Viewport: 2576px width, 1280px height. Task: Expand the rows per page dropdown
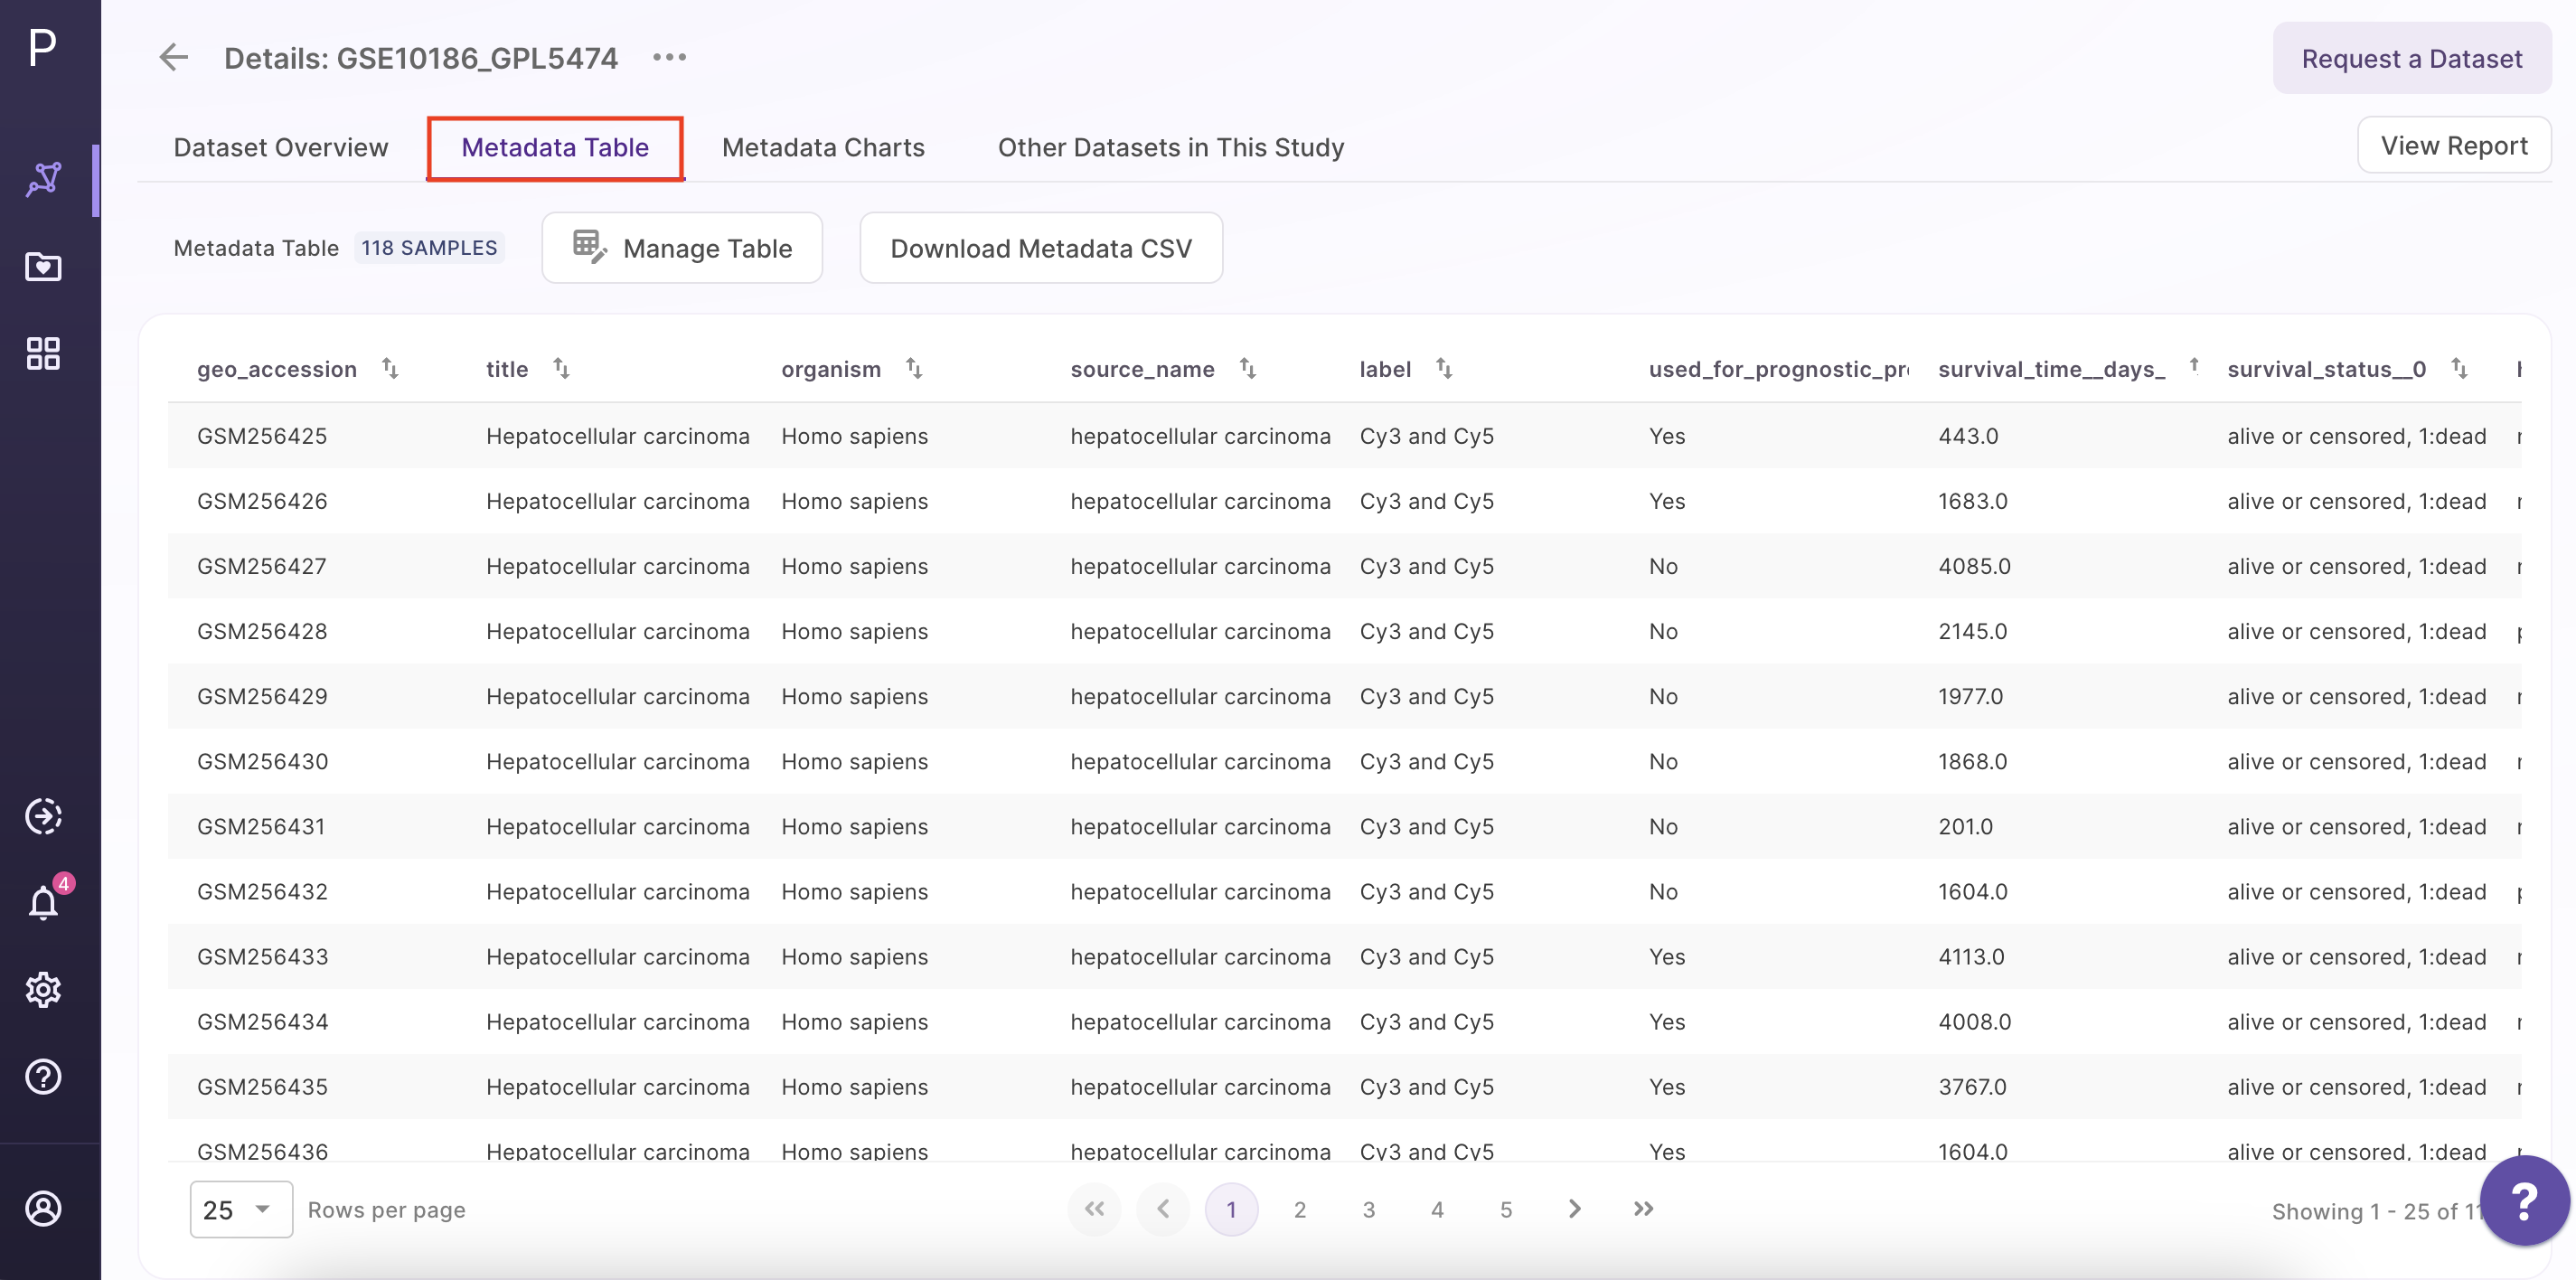pos(241,1210)
